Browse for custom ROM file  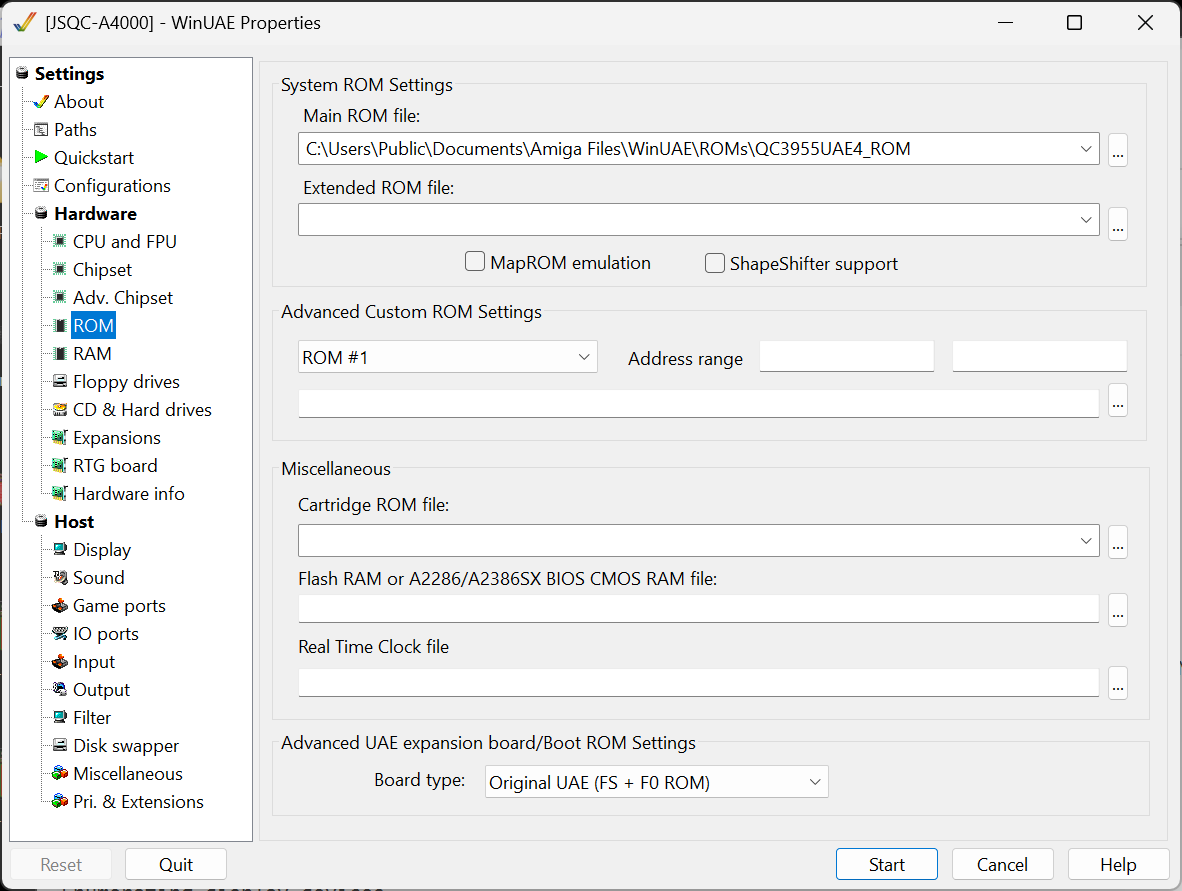1118,400
